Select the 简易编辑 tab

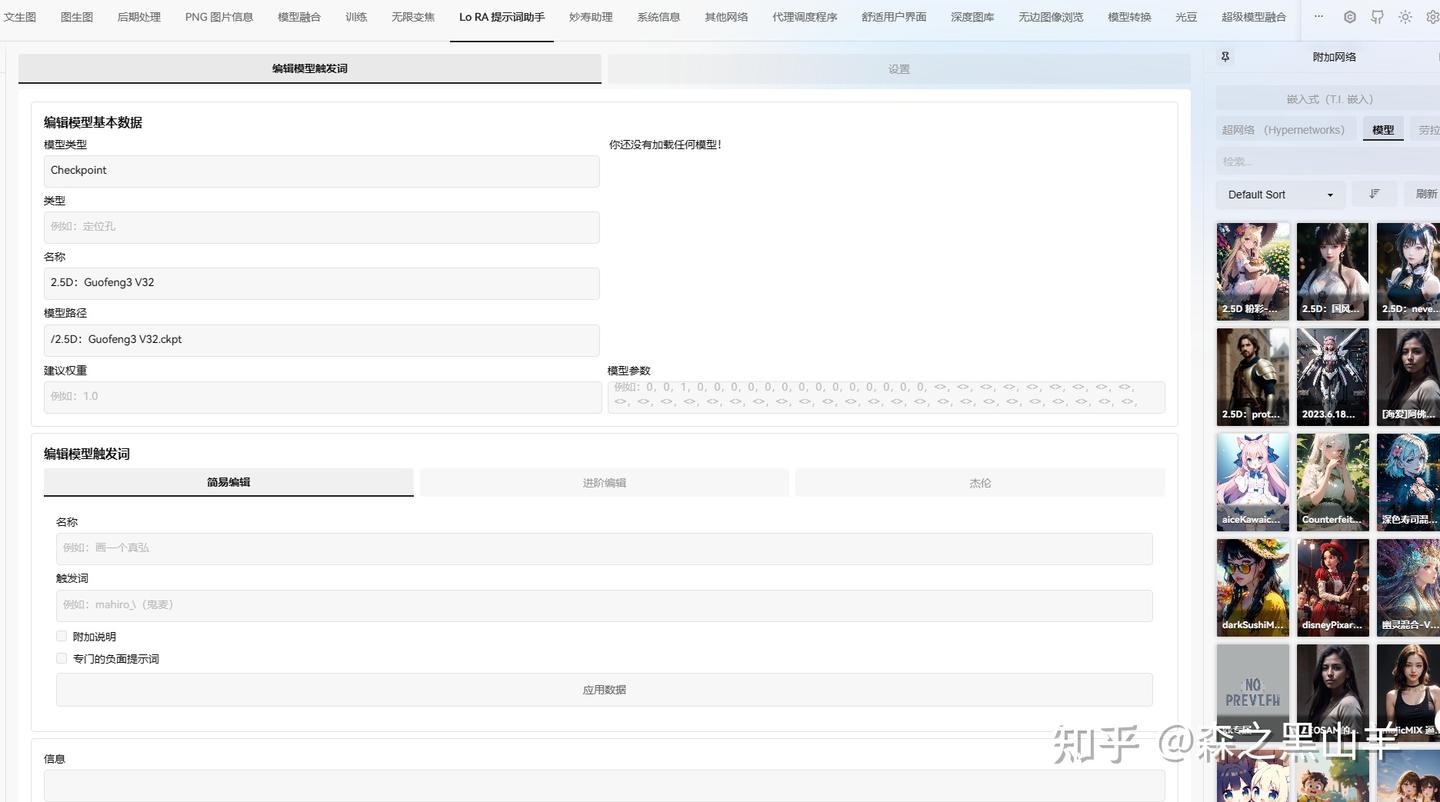tap(229, 482)
